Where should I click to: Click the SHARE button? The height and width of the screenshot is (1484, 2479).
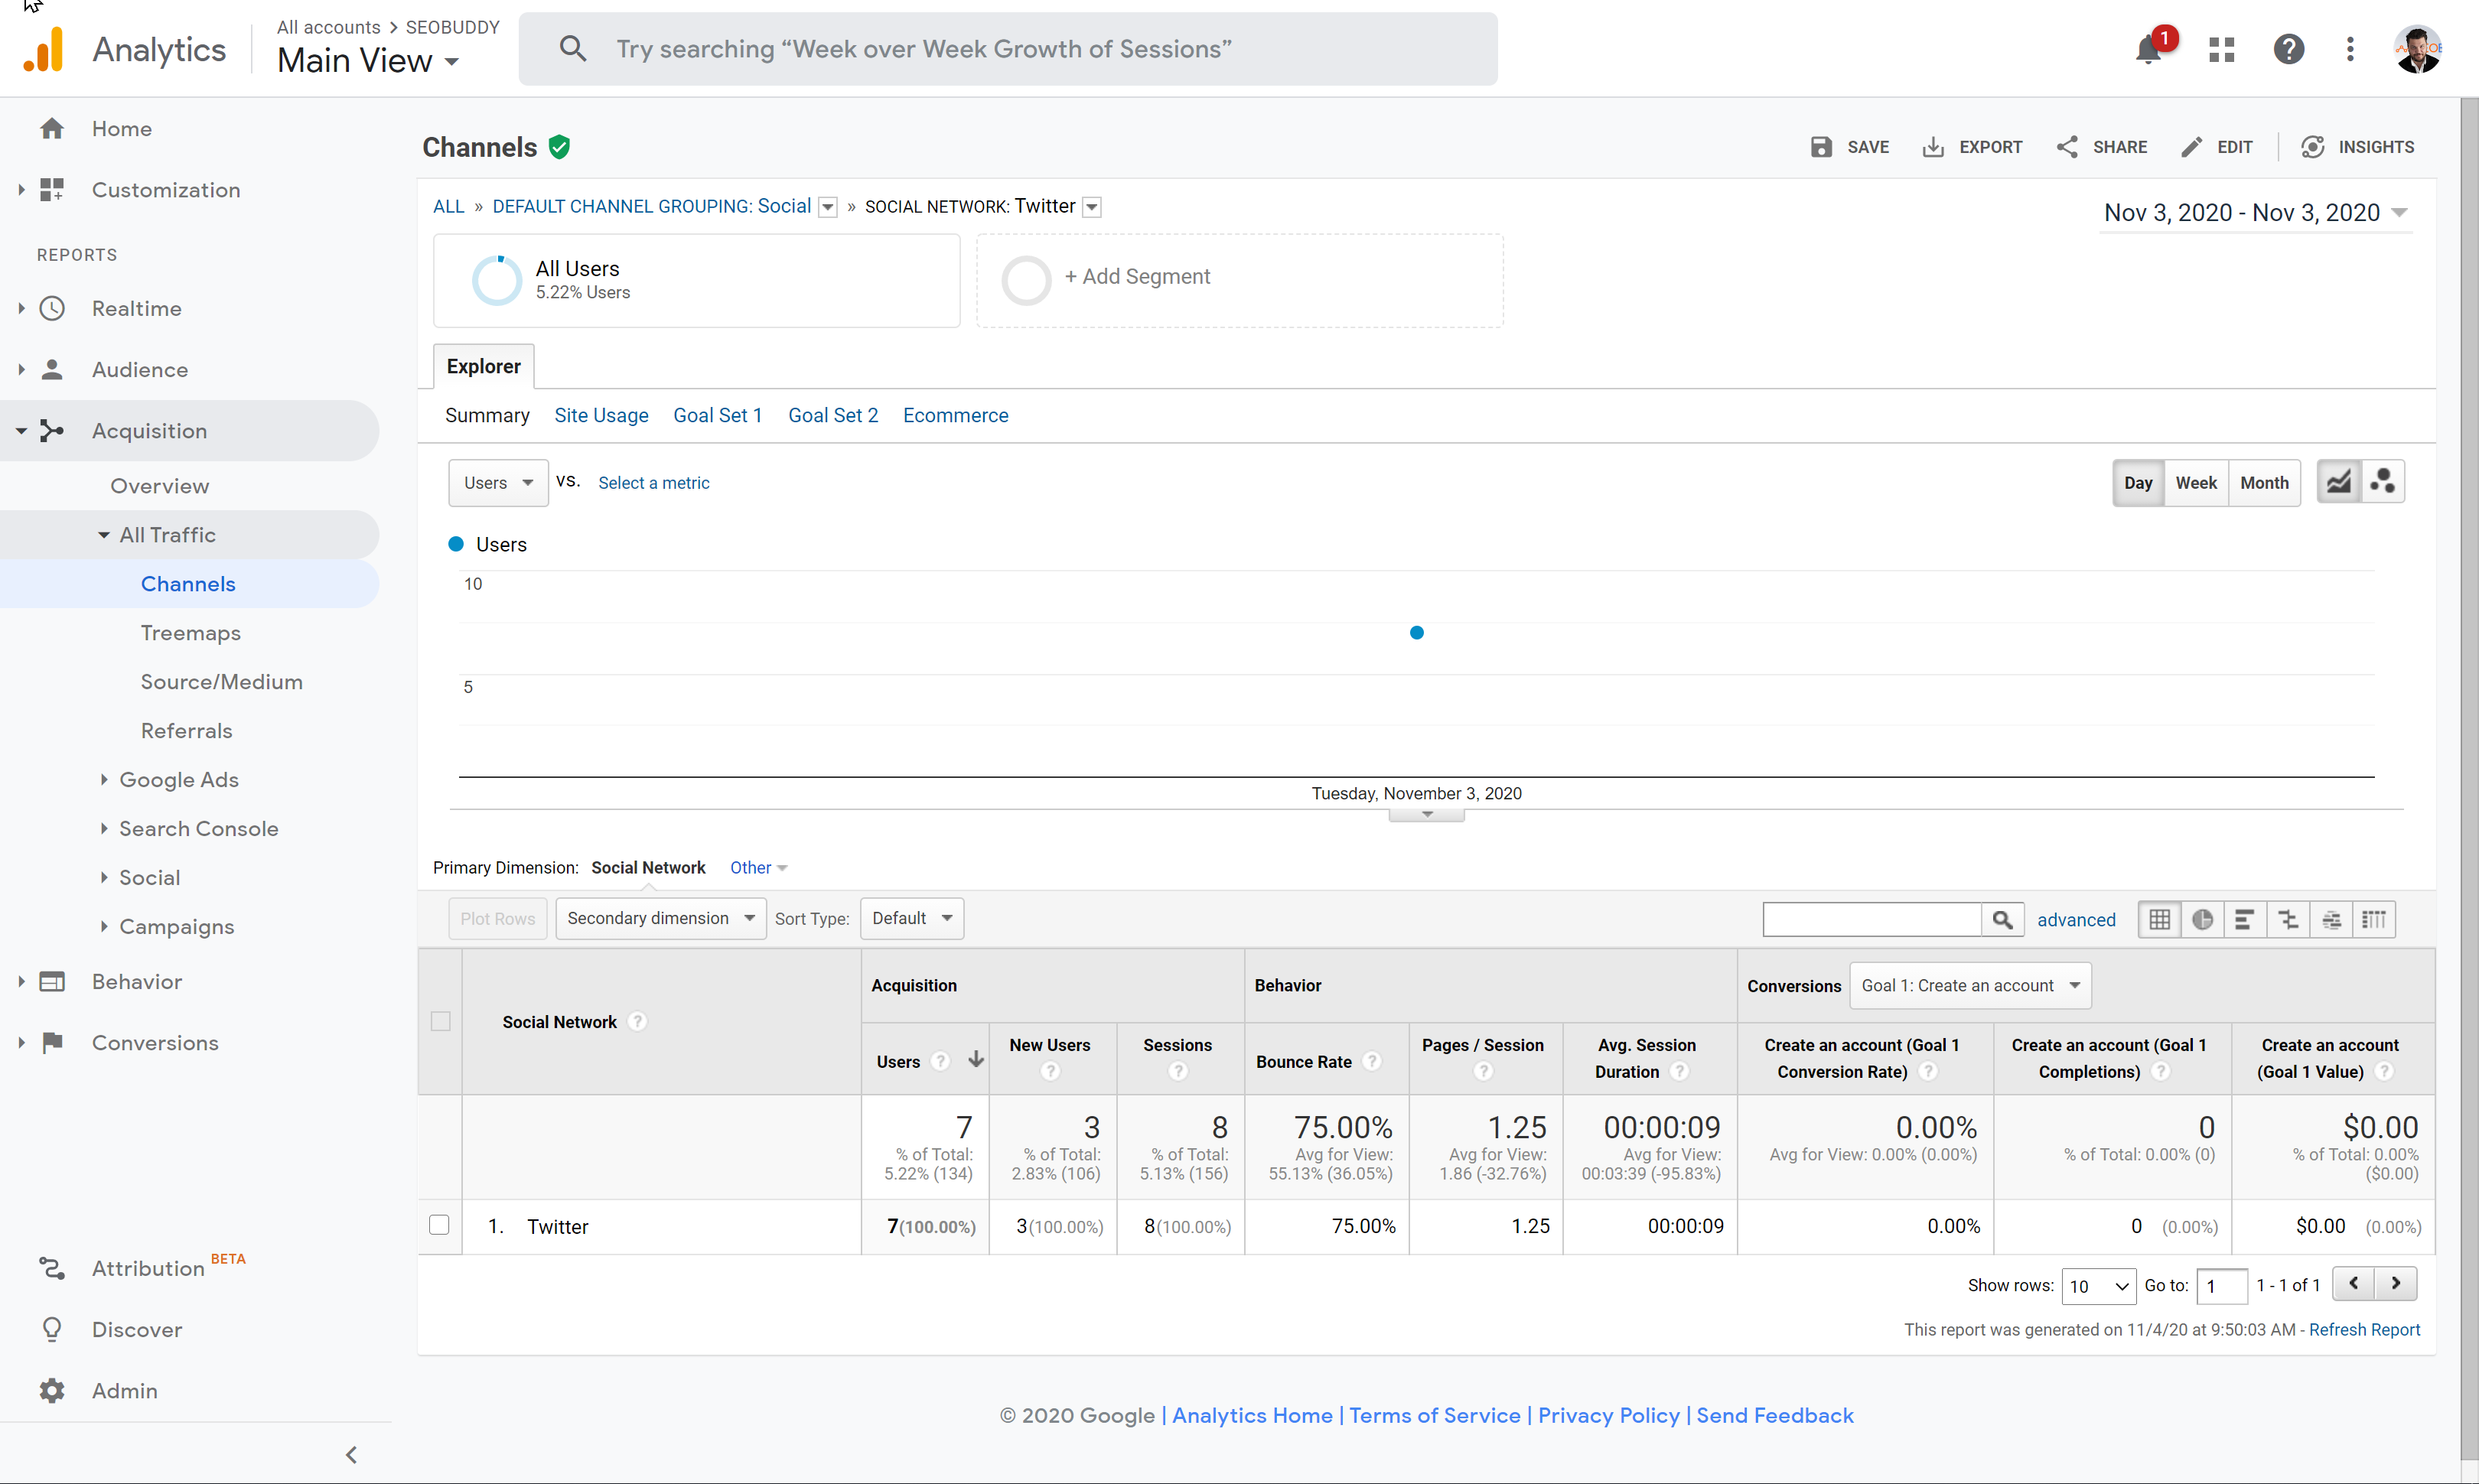pyautogui.click(x=2101, y=147)
